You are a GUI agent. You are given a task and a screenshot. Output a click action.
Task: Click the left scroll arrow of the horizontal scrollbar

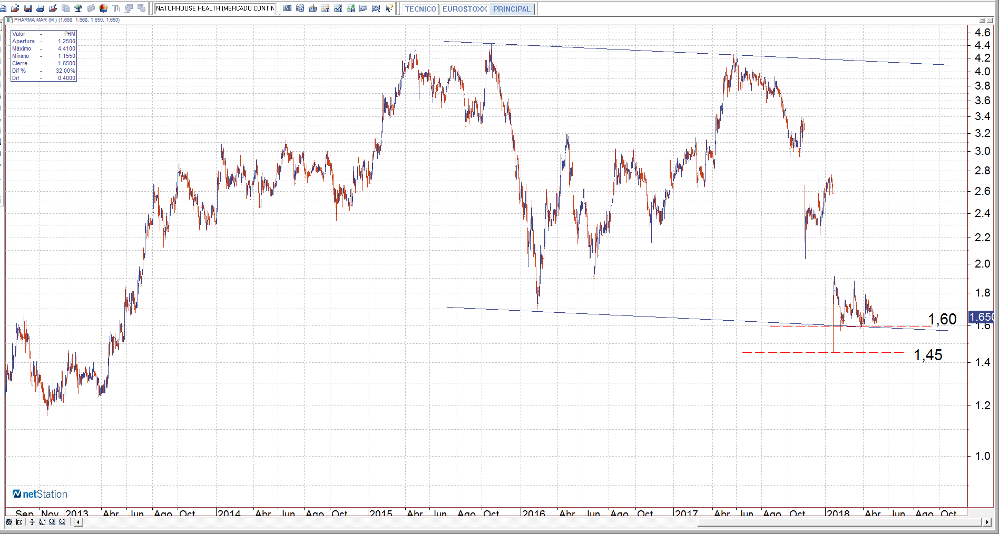(x=78, y=523)
